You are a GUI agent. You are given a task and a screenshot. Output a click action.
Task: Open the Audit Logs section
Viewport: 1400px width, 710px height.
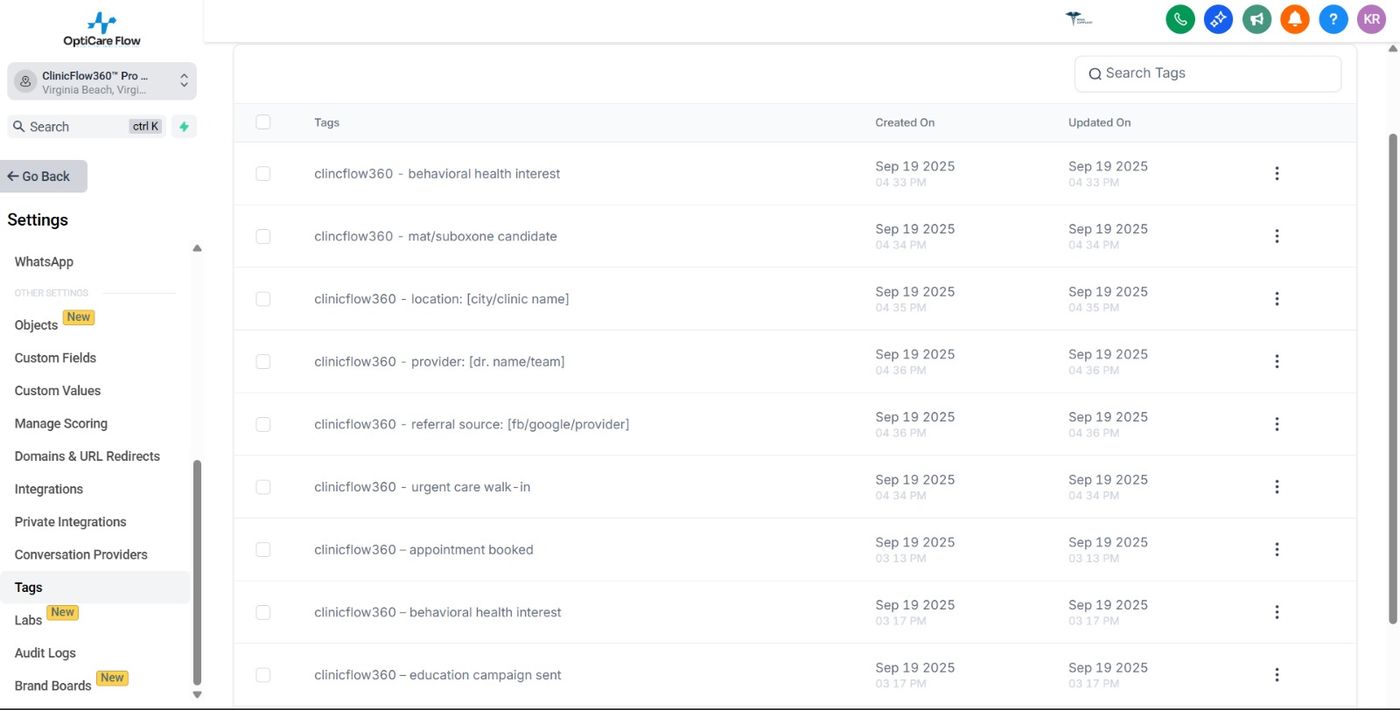click(45, 653)
